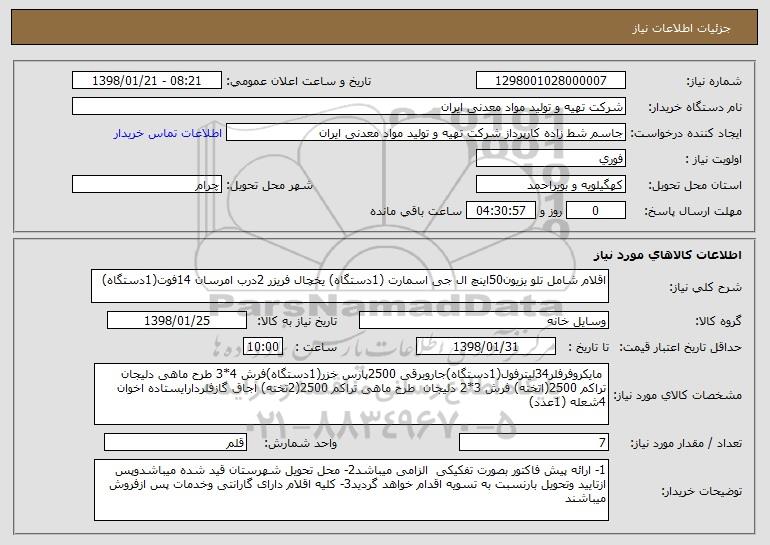The height and width of the screenshot is (545, 770).
Task: Click the city field showing چرام
Action: (x=147, y=185)
